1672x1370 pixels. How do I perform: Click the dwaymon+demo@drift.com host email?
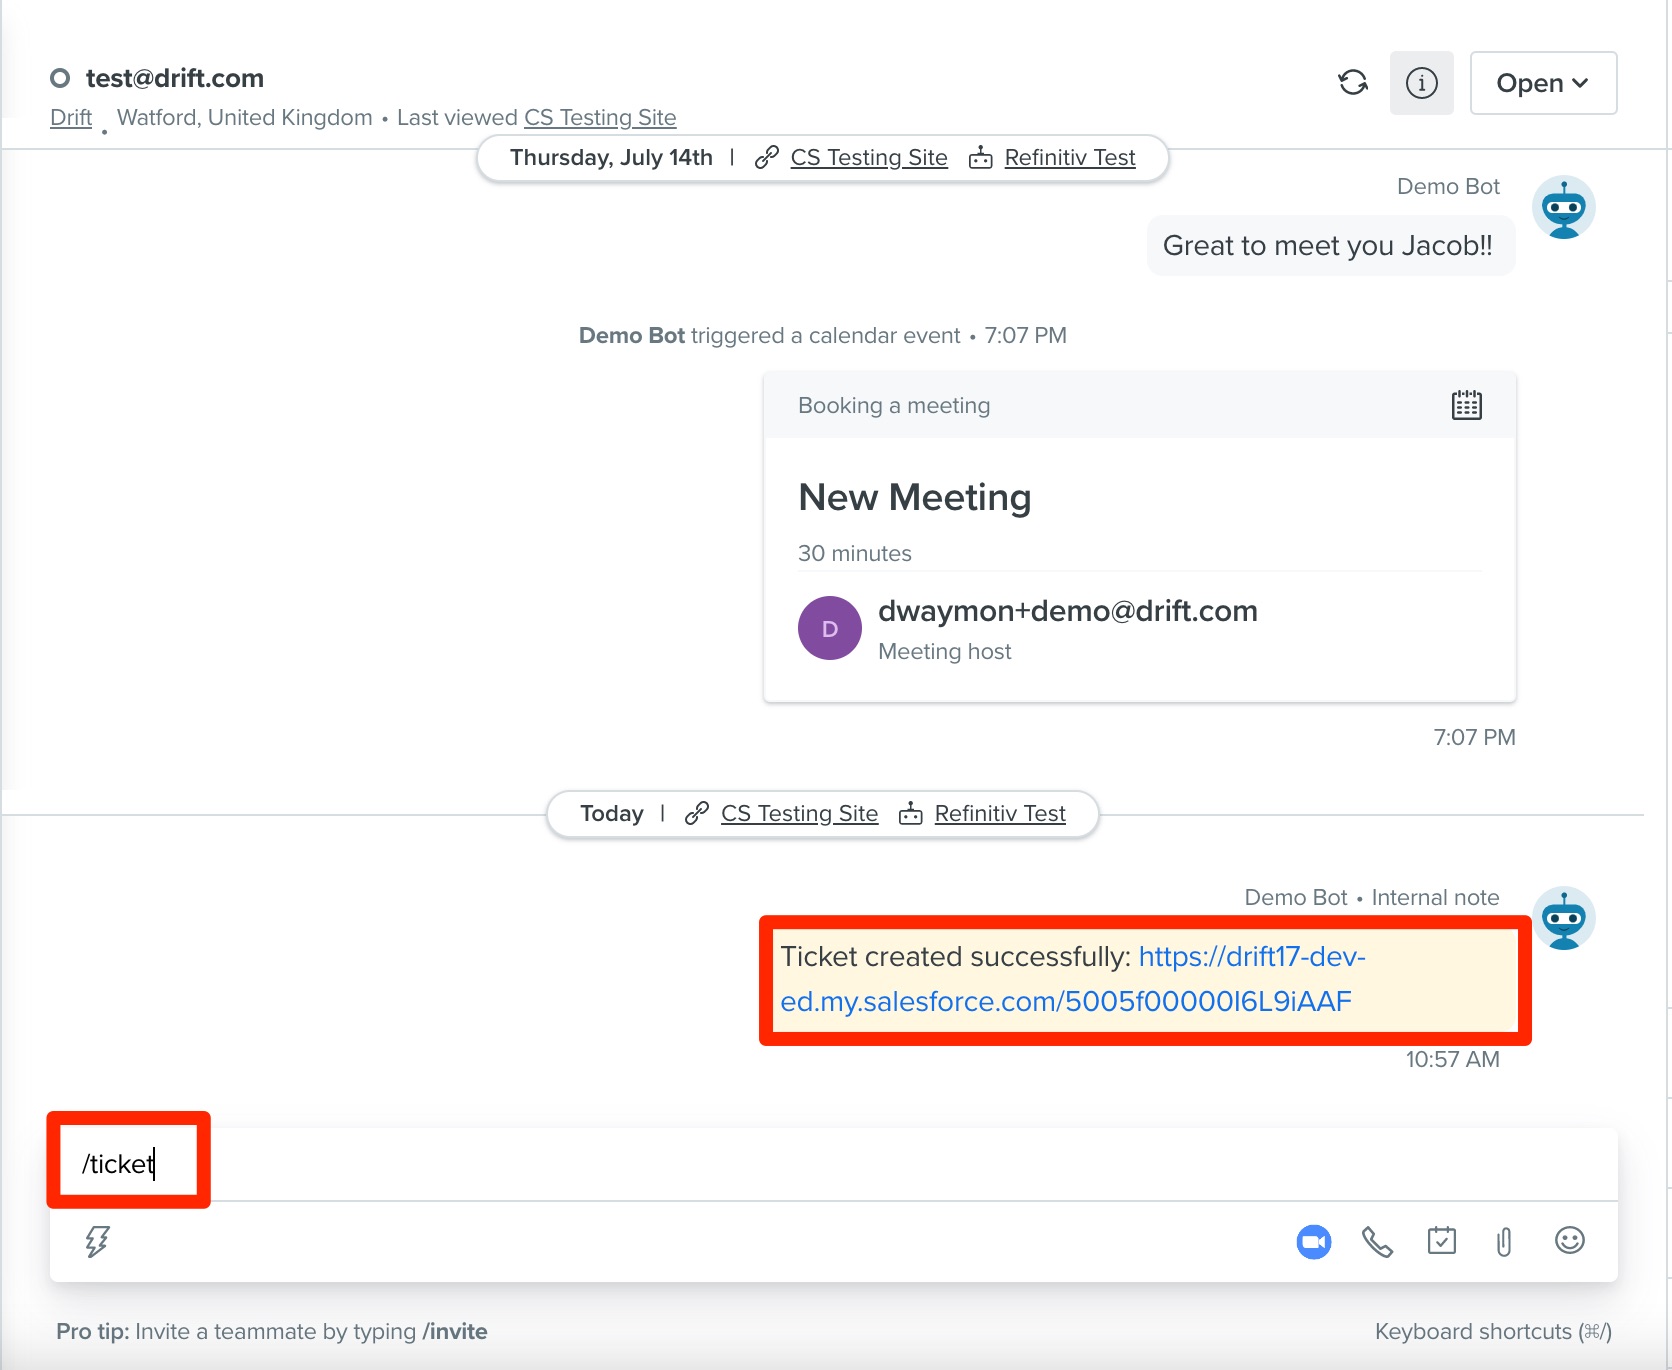[1068, 611]
